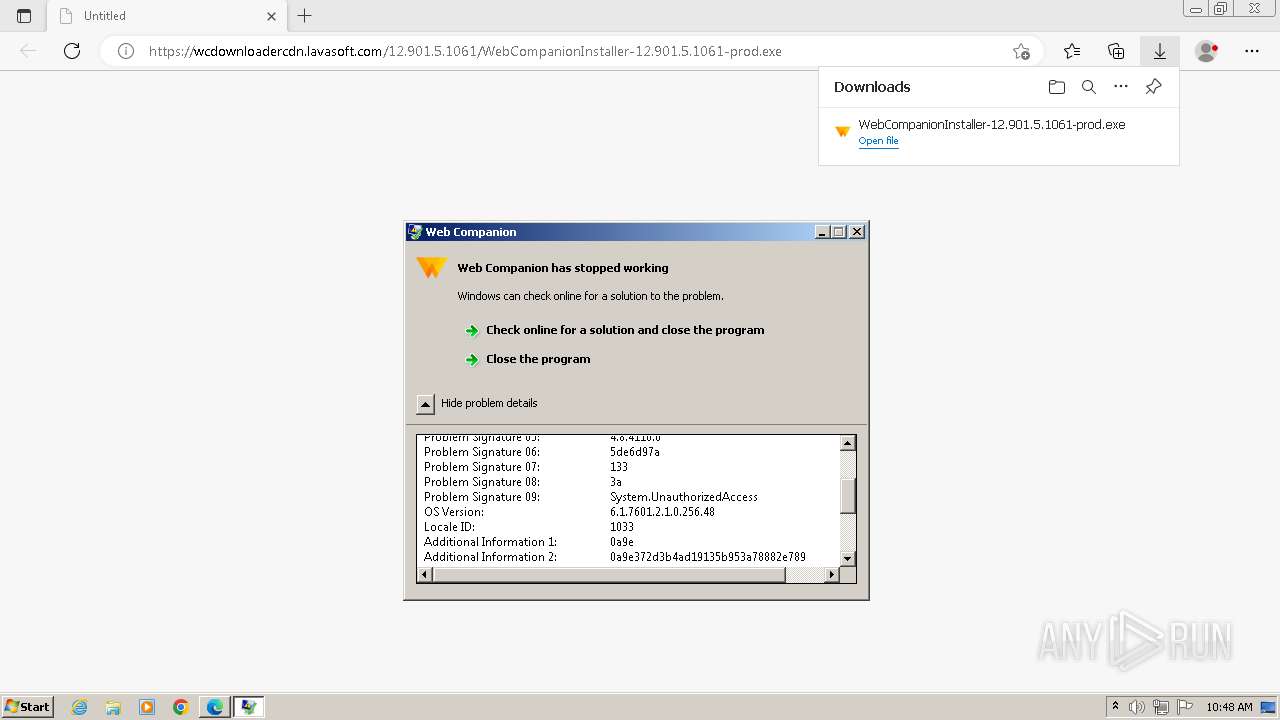This screenshot has width=1280, height=720.
Task: Select System.UnauthorizedAccess text
Action: tap(684, 497)
